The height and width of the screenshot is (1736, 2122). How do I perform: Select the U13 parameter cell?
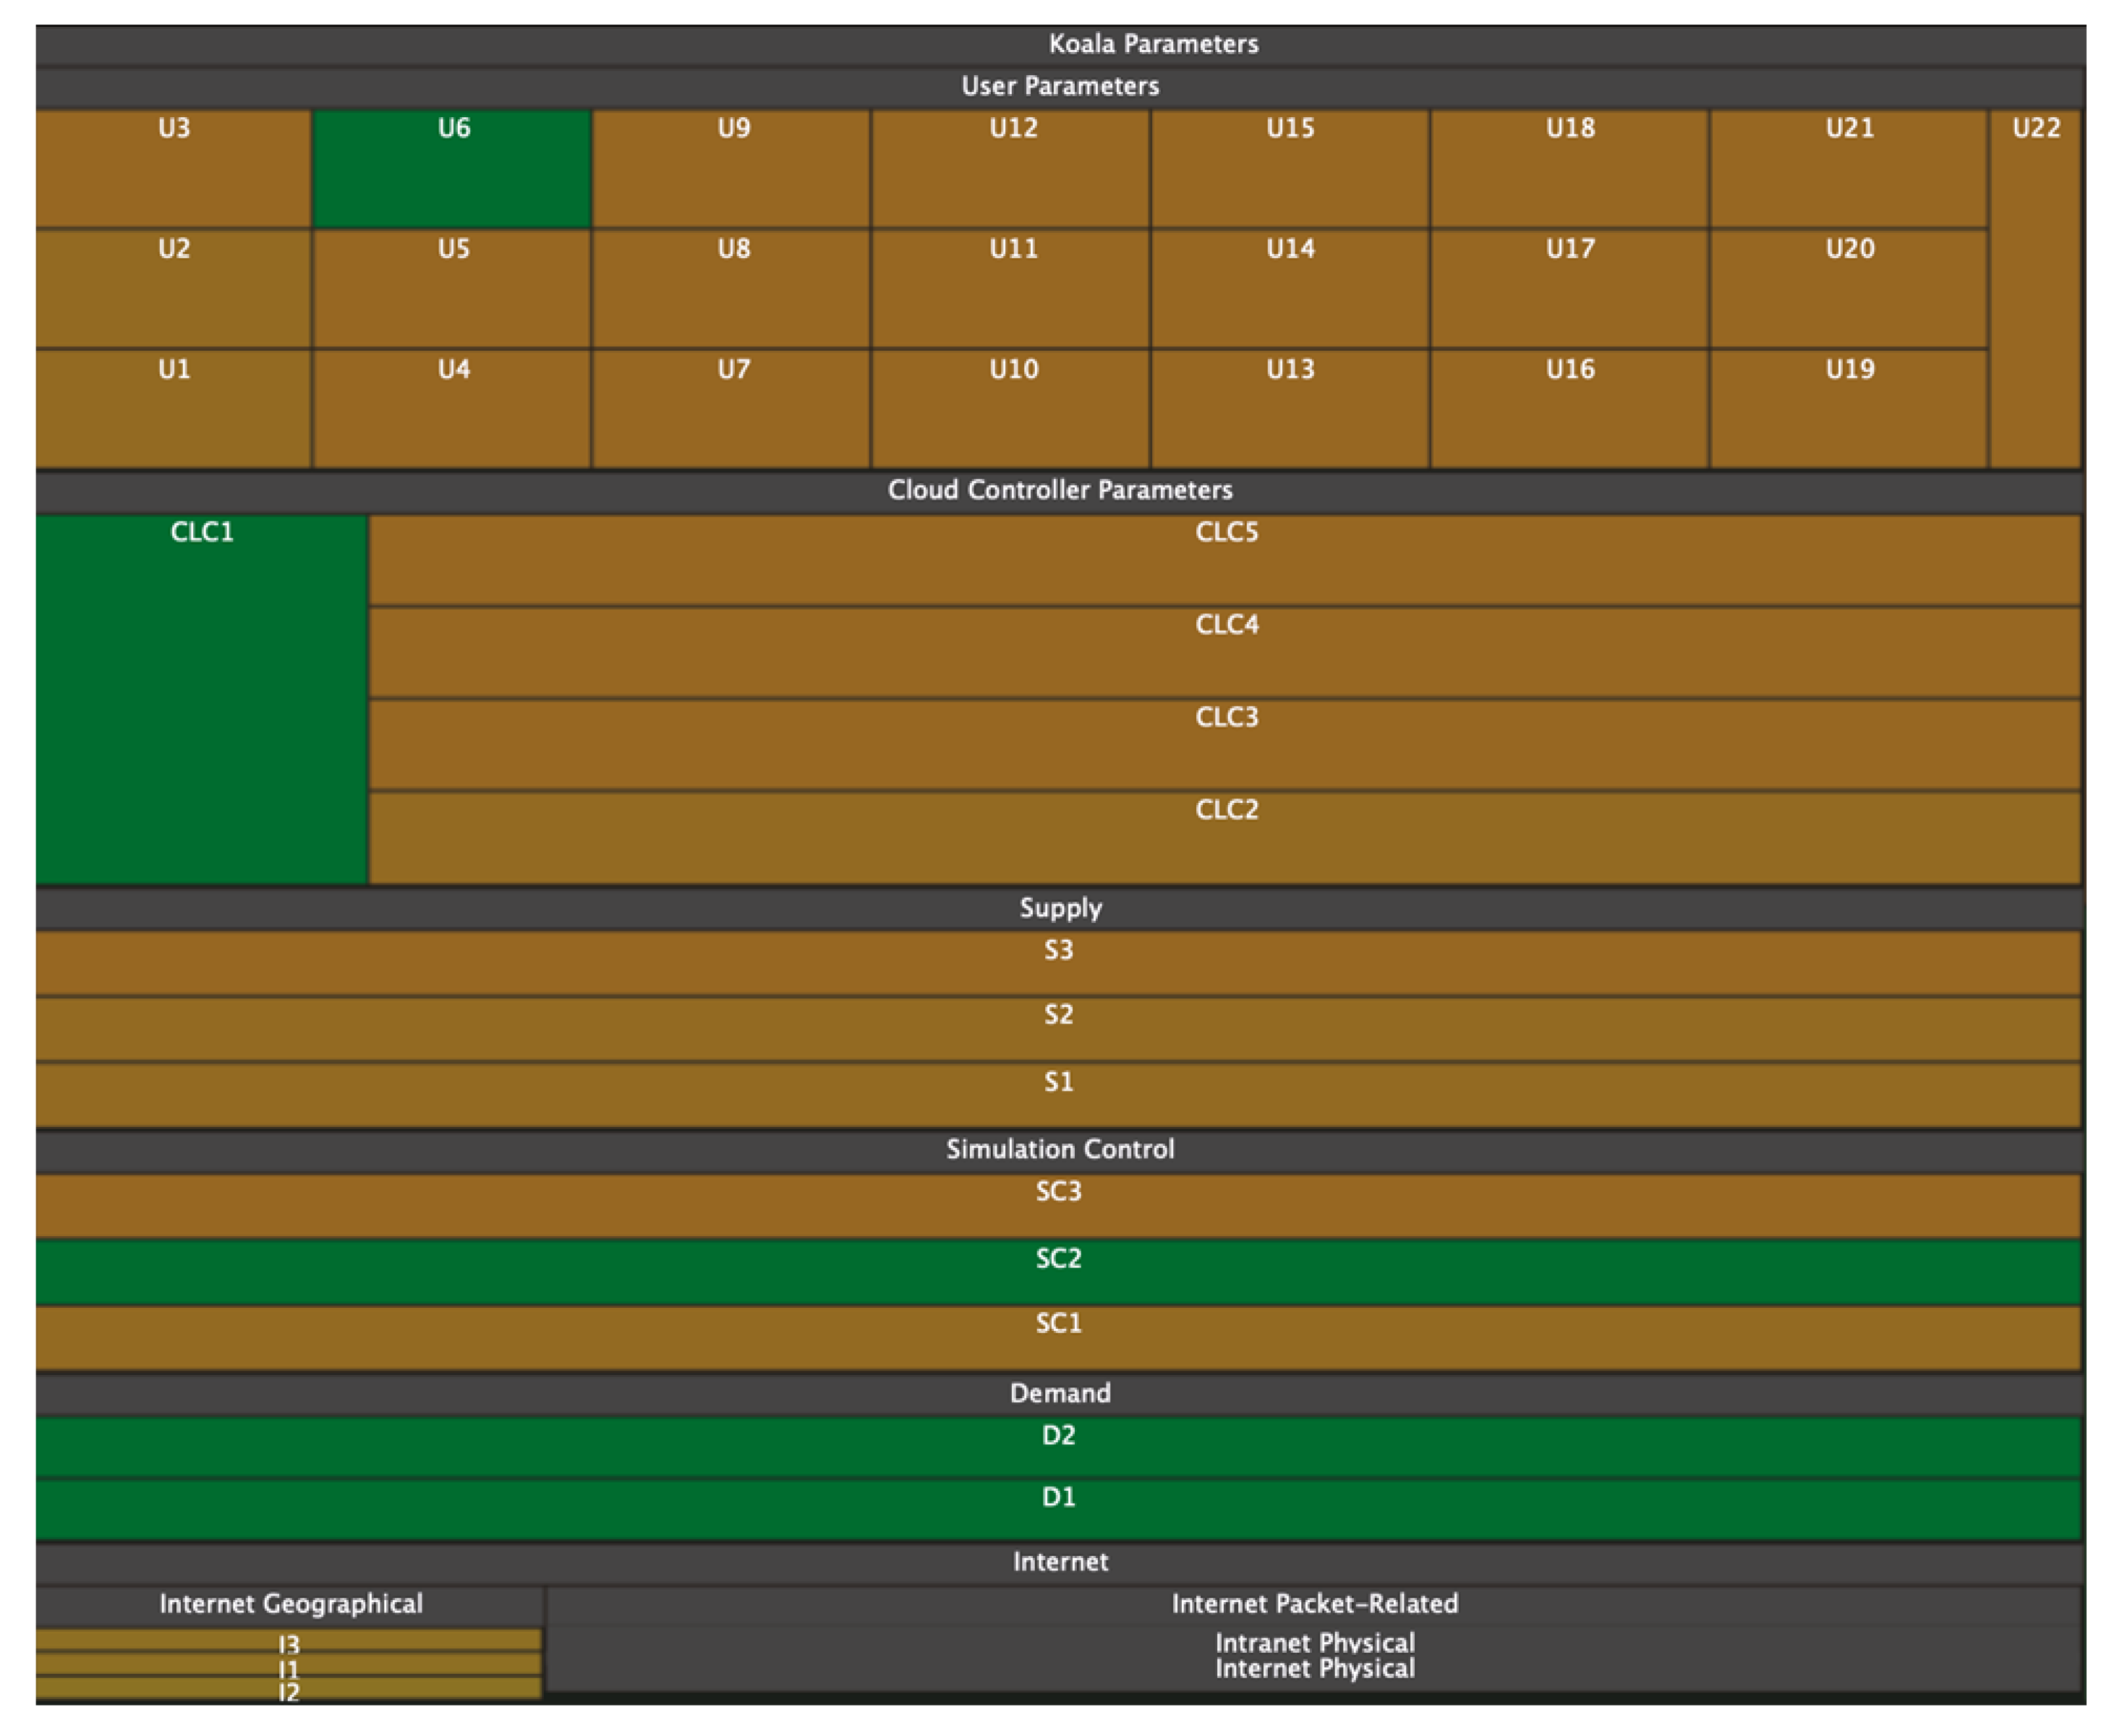1289,408
